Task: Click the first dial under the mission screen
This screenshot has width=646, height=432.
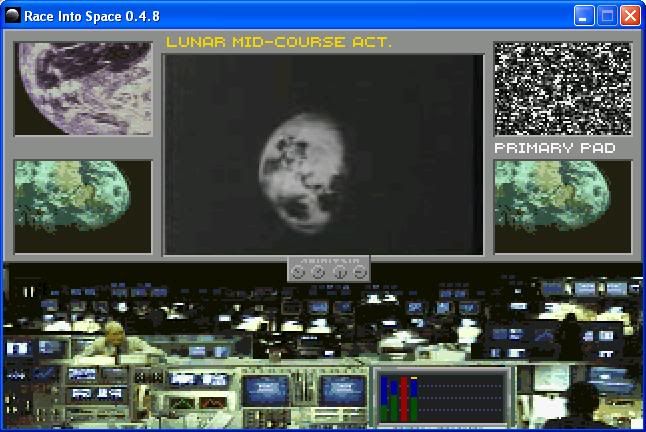Action: click(297, 272)
